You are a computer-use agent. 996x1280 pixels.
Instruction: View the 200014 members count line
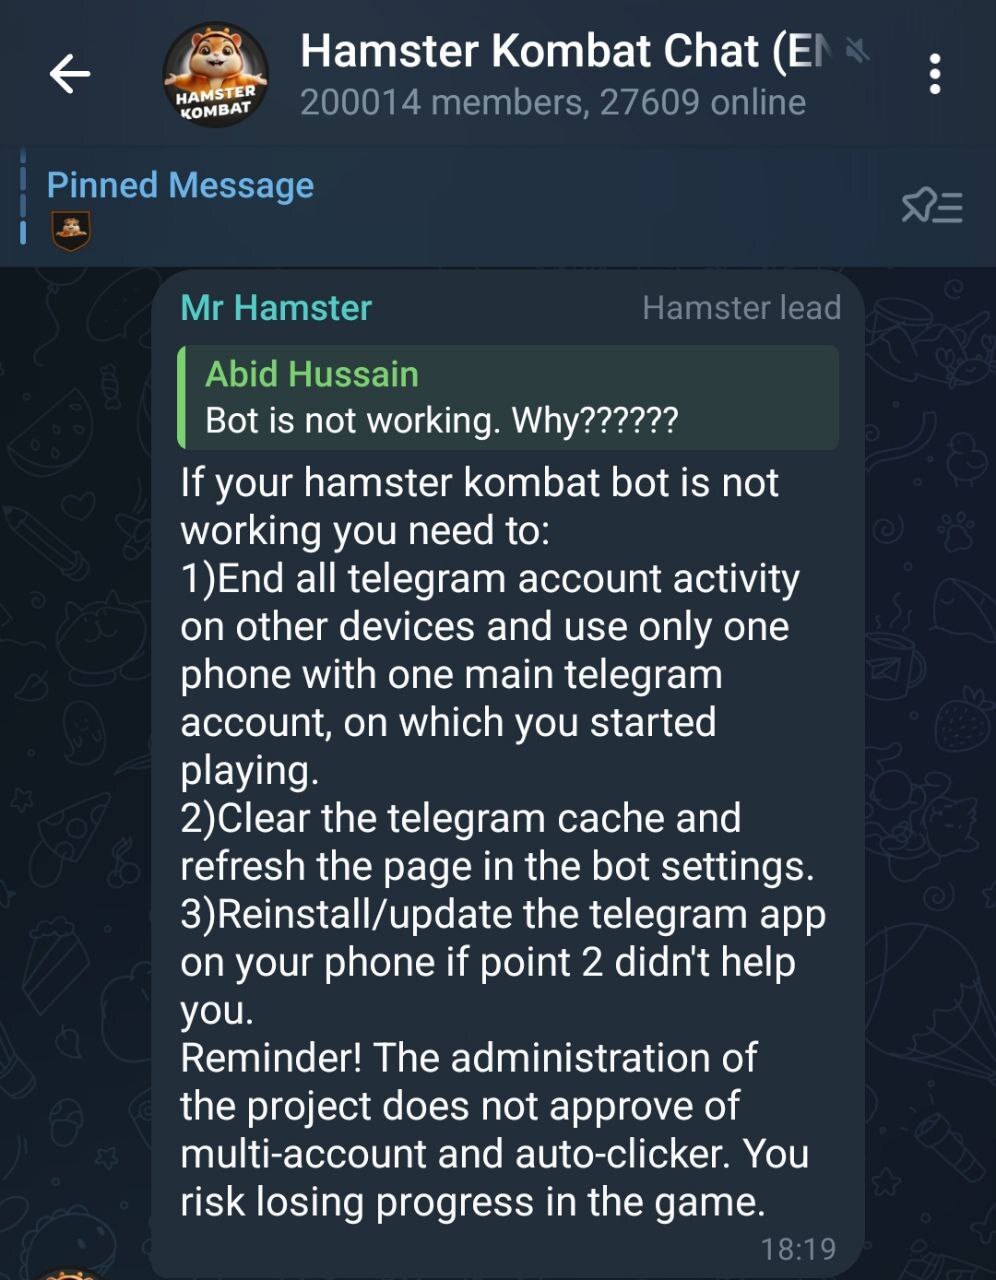coord(553,102)
